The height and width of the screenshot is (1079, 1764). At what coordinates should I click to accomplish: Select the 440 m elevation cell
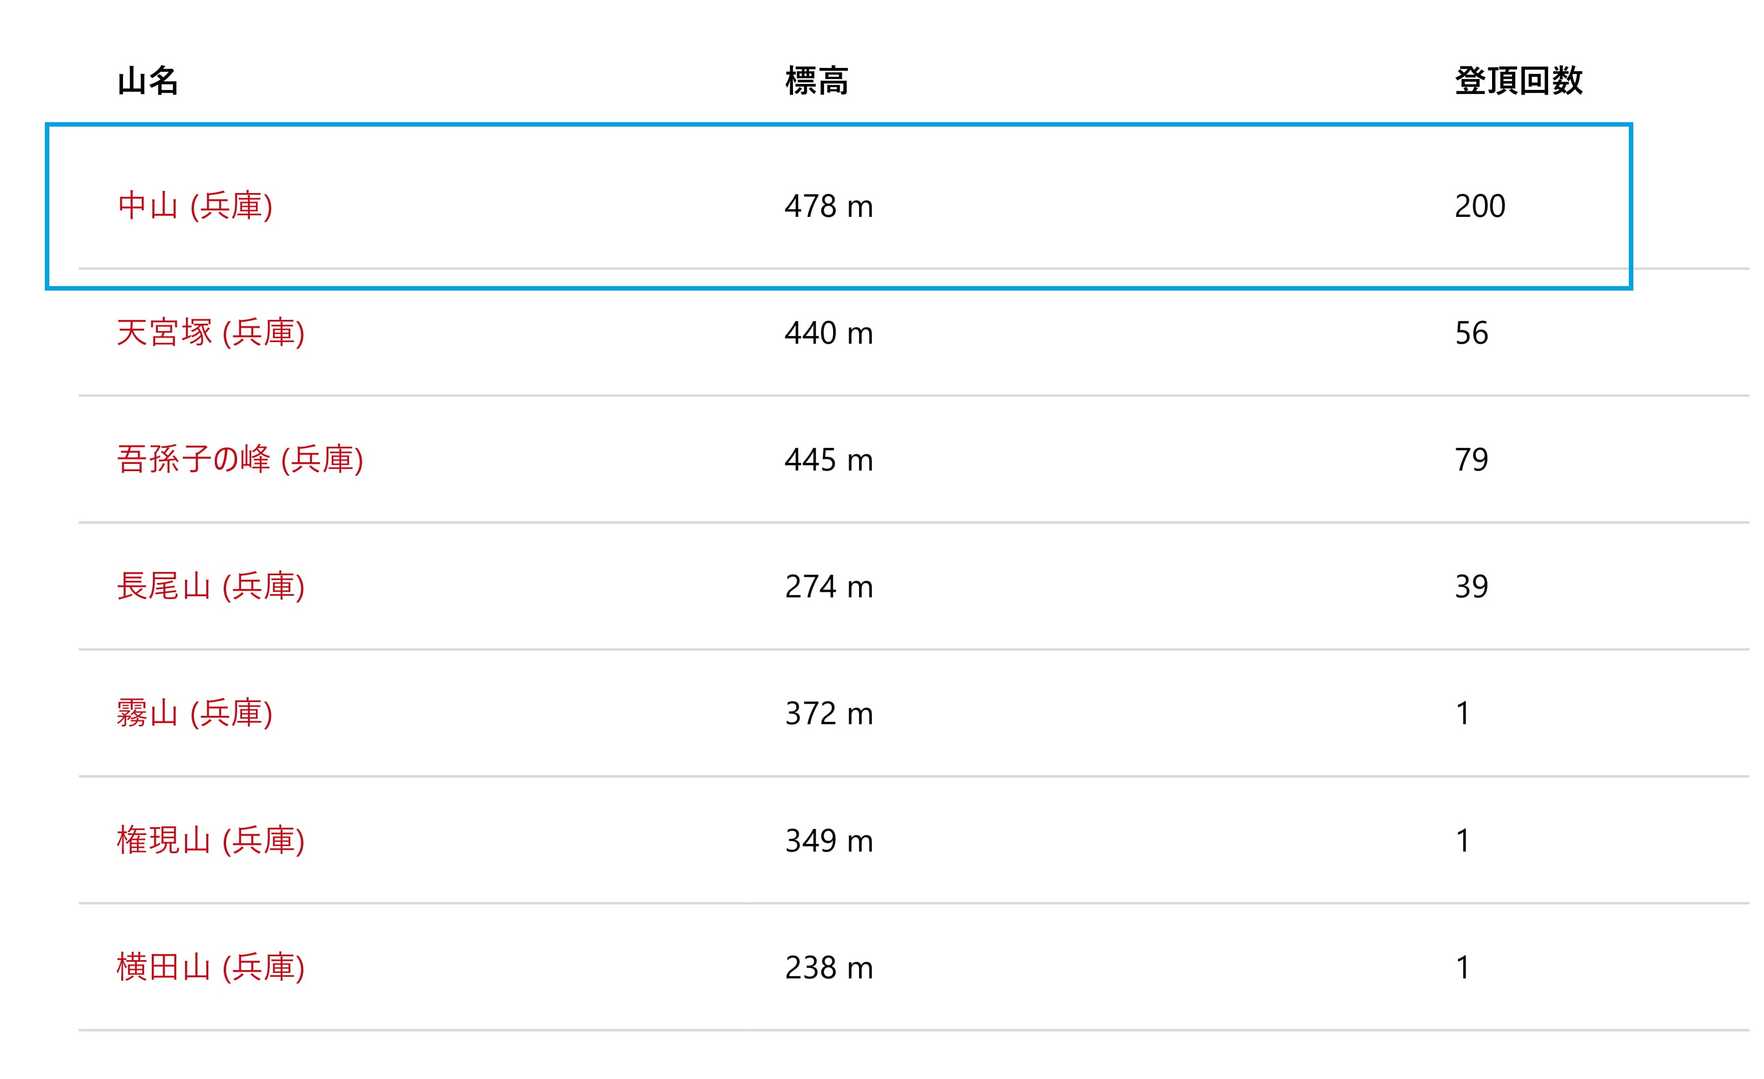(x=829, y=334)
